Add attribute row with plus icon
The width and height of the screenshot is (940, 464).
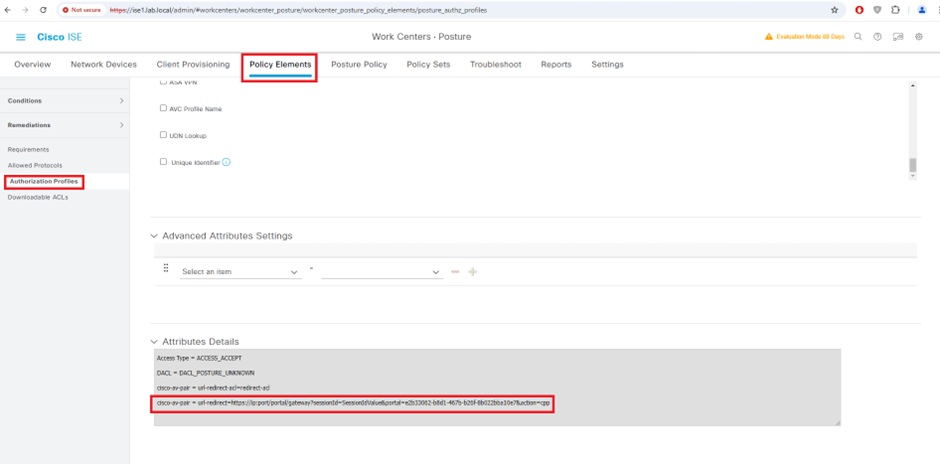(472, 272)
